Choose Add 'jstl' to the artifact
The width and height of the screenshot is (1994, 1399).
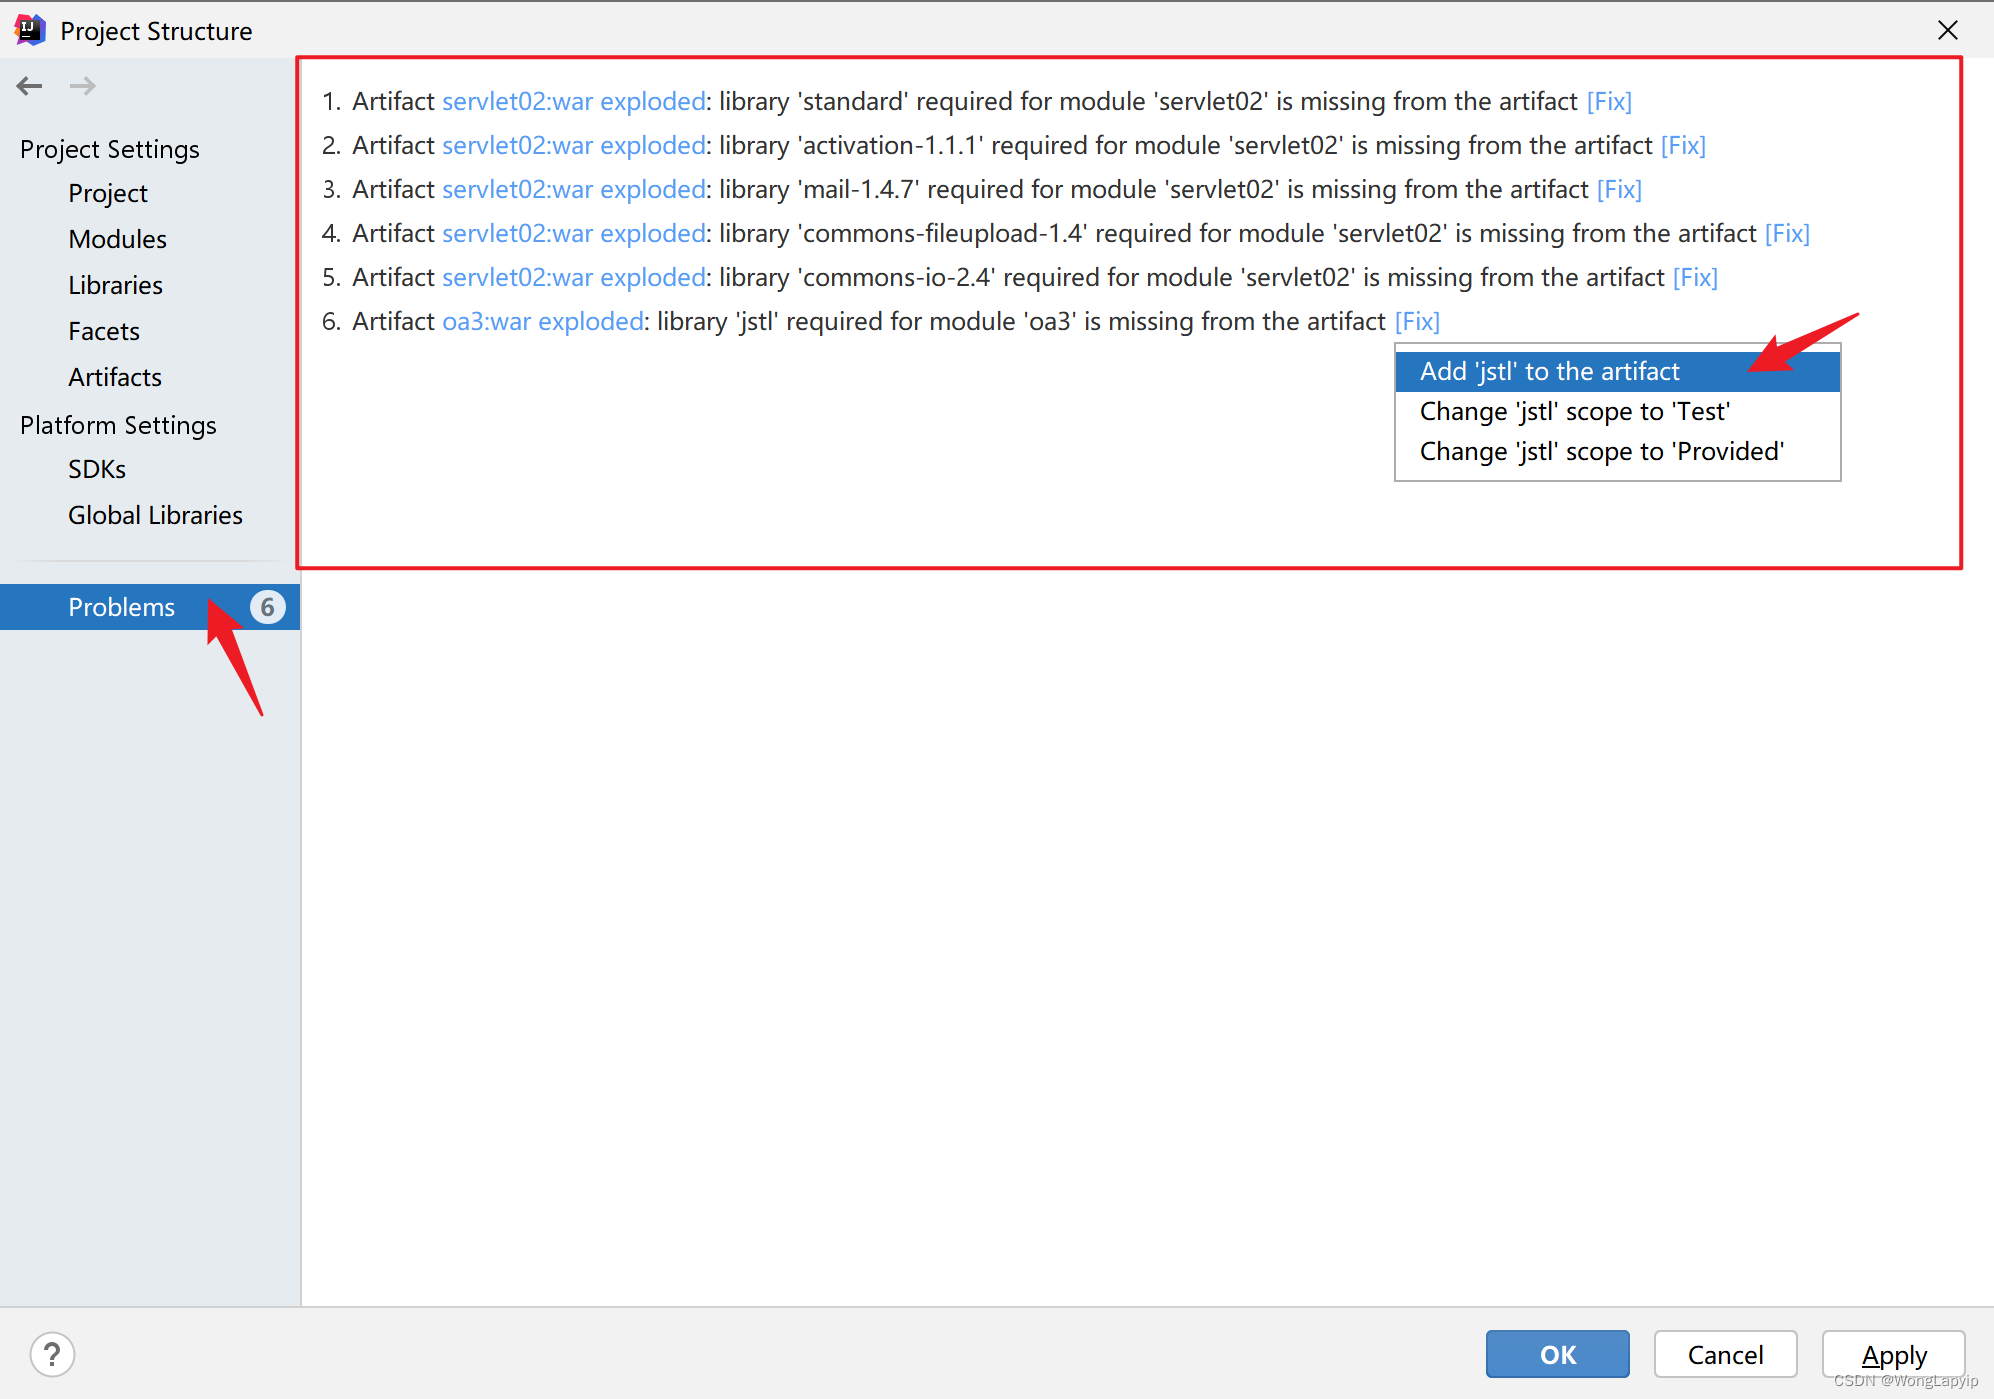(x=1549, y=371)
